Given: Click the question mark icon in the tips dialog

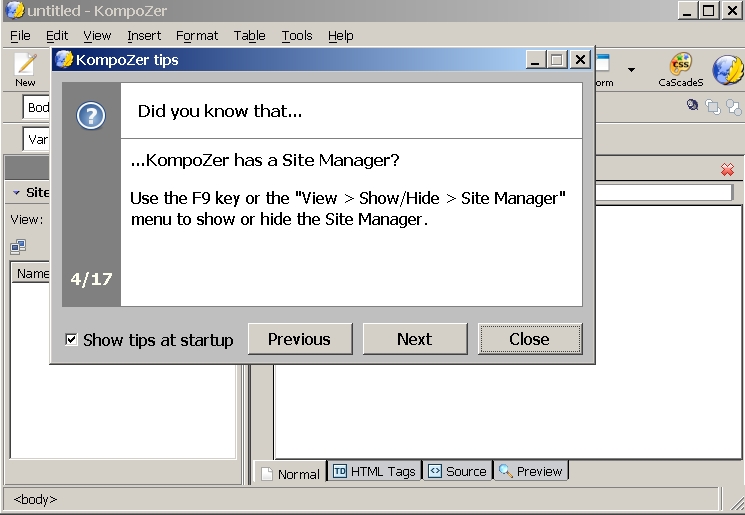Looking at the screenshot, I should 91,115.
